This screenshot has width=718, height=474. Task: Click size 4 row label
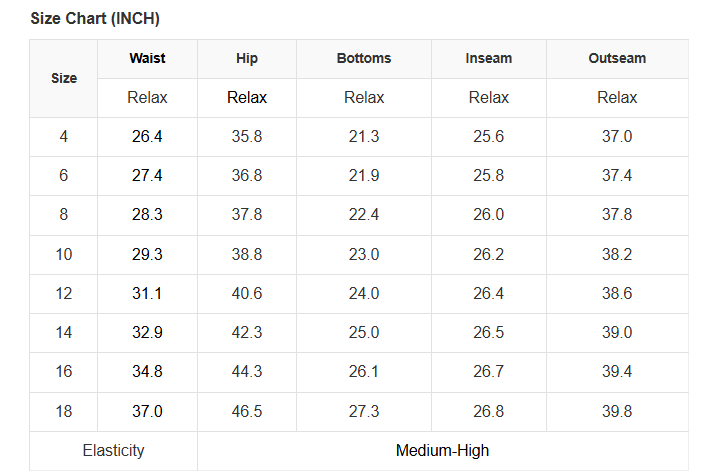point(64,137)
